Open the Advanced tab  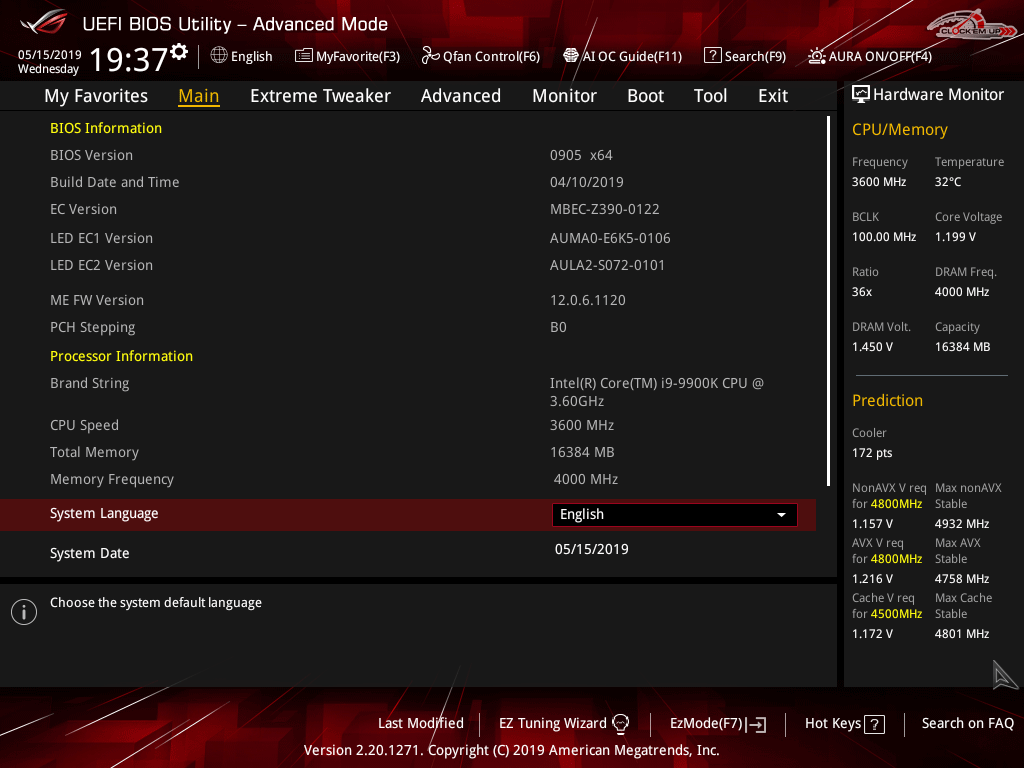pyautogui.click(x=460, y=96)
